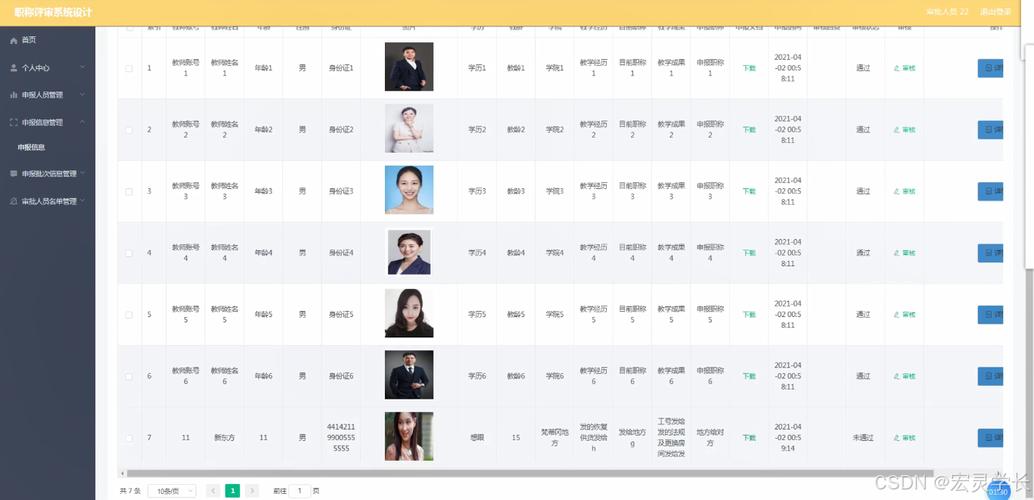
Task: Click the 新东方 name cell
Action: point(224,438)
